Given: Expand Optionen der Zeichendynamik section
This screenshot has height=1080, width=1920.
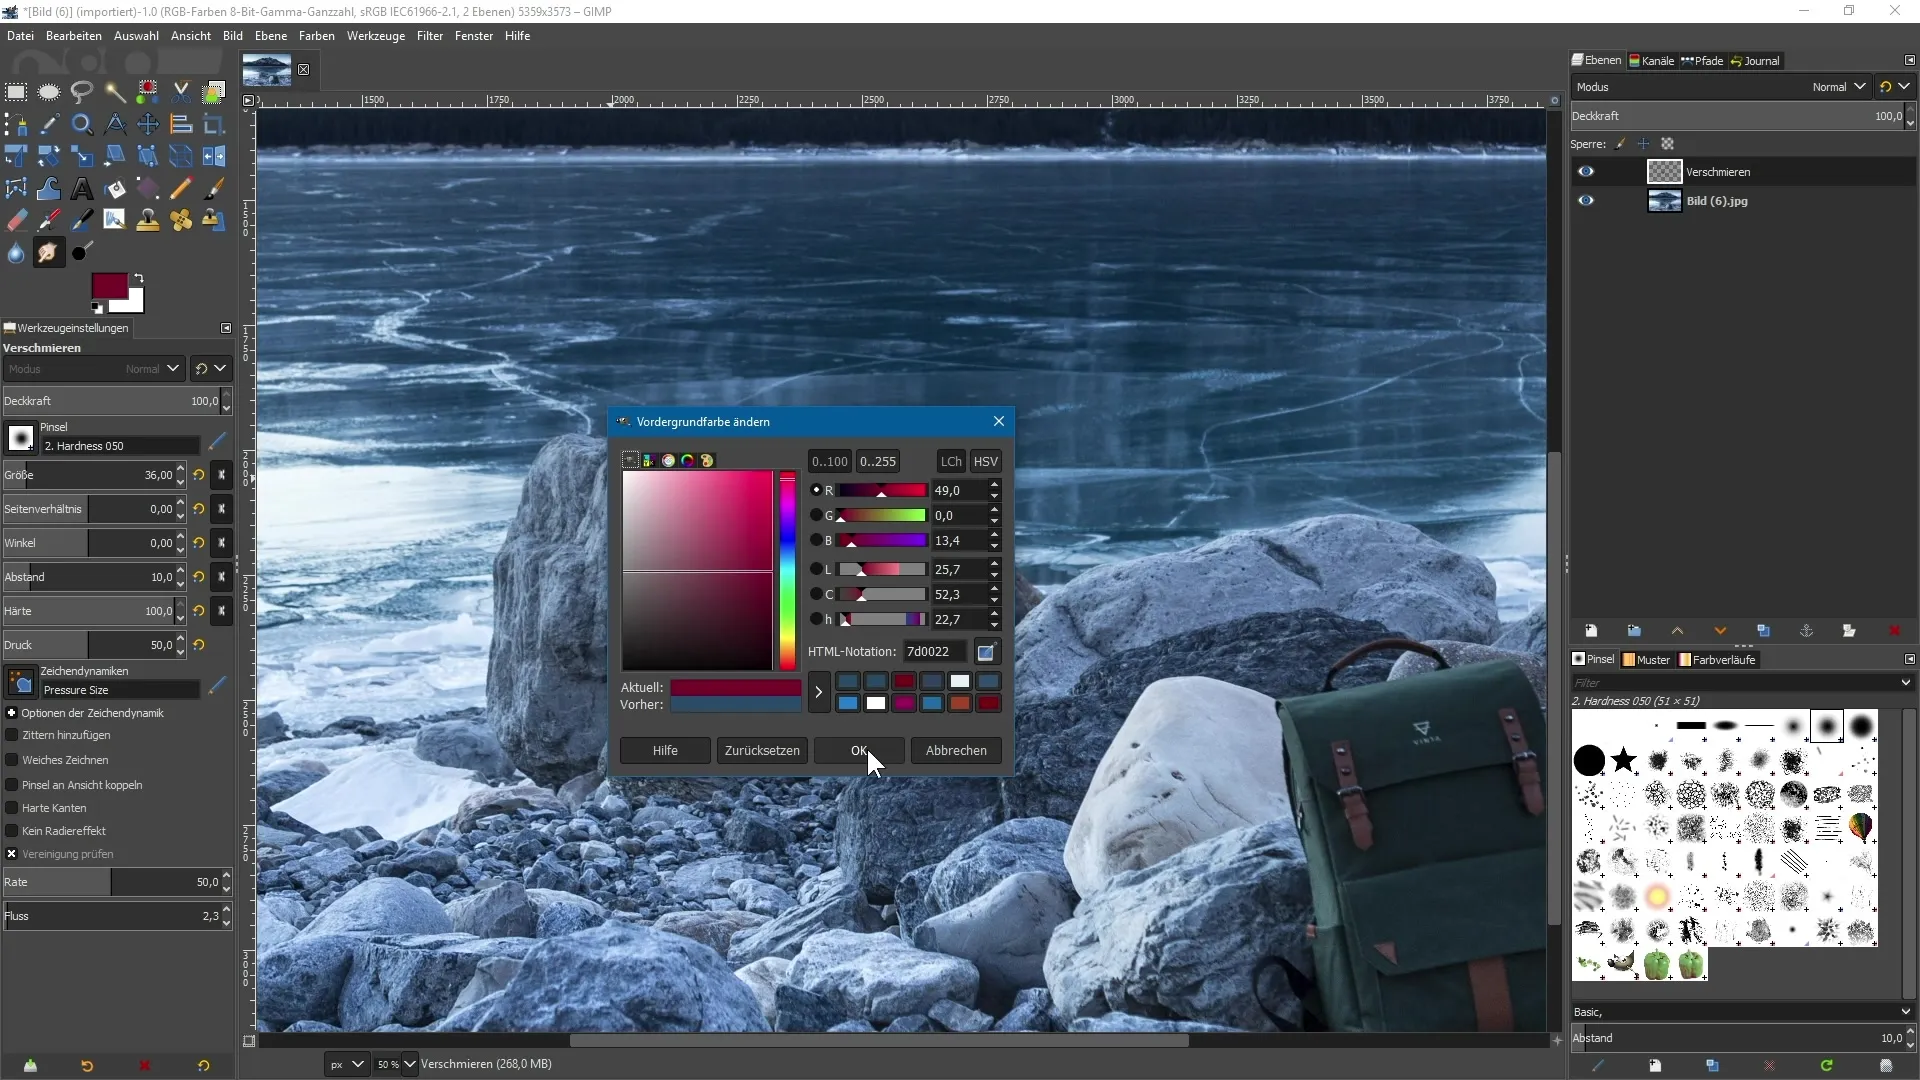Looking at the screenshot, I should click(x=12, y=713).
